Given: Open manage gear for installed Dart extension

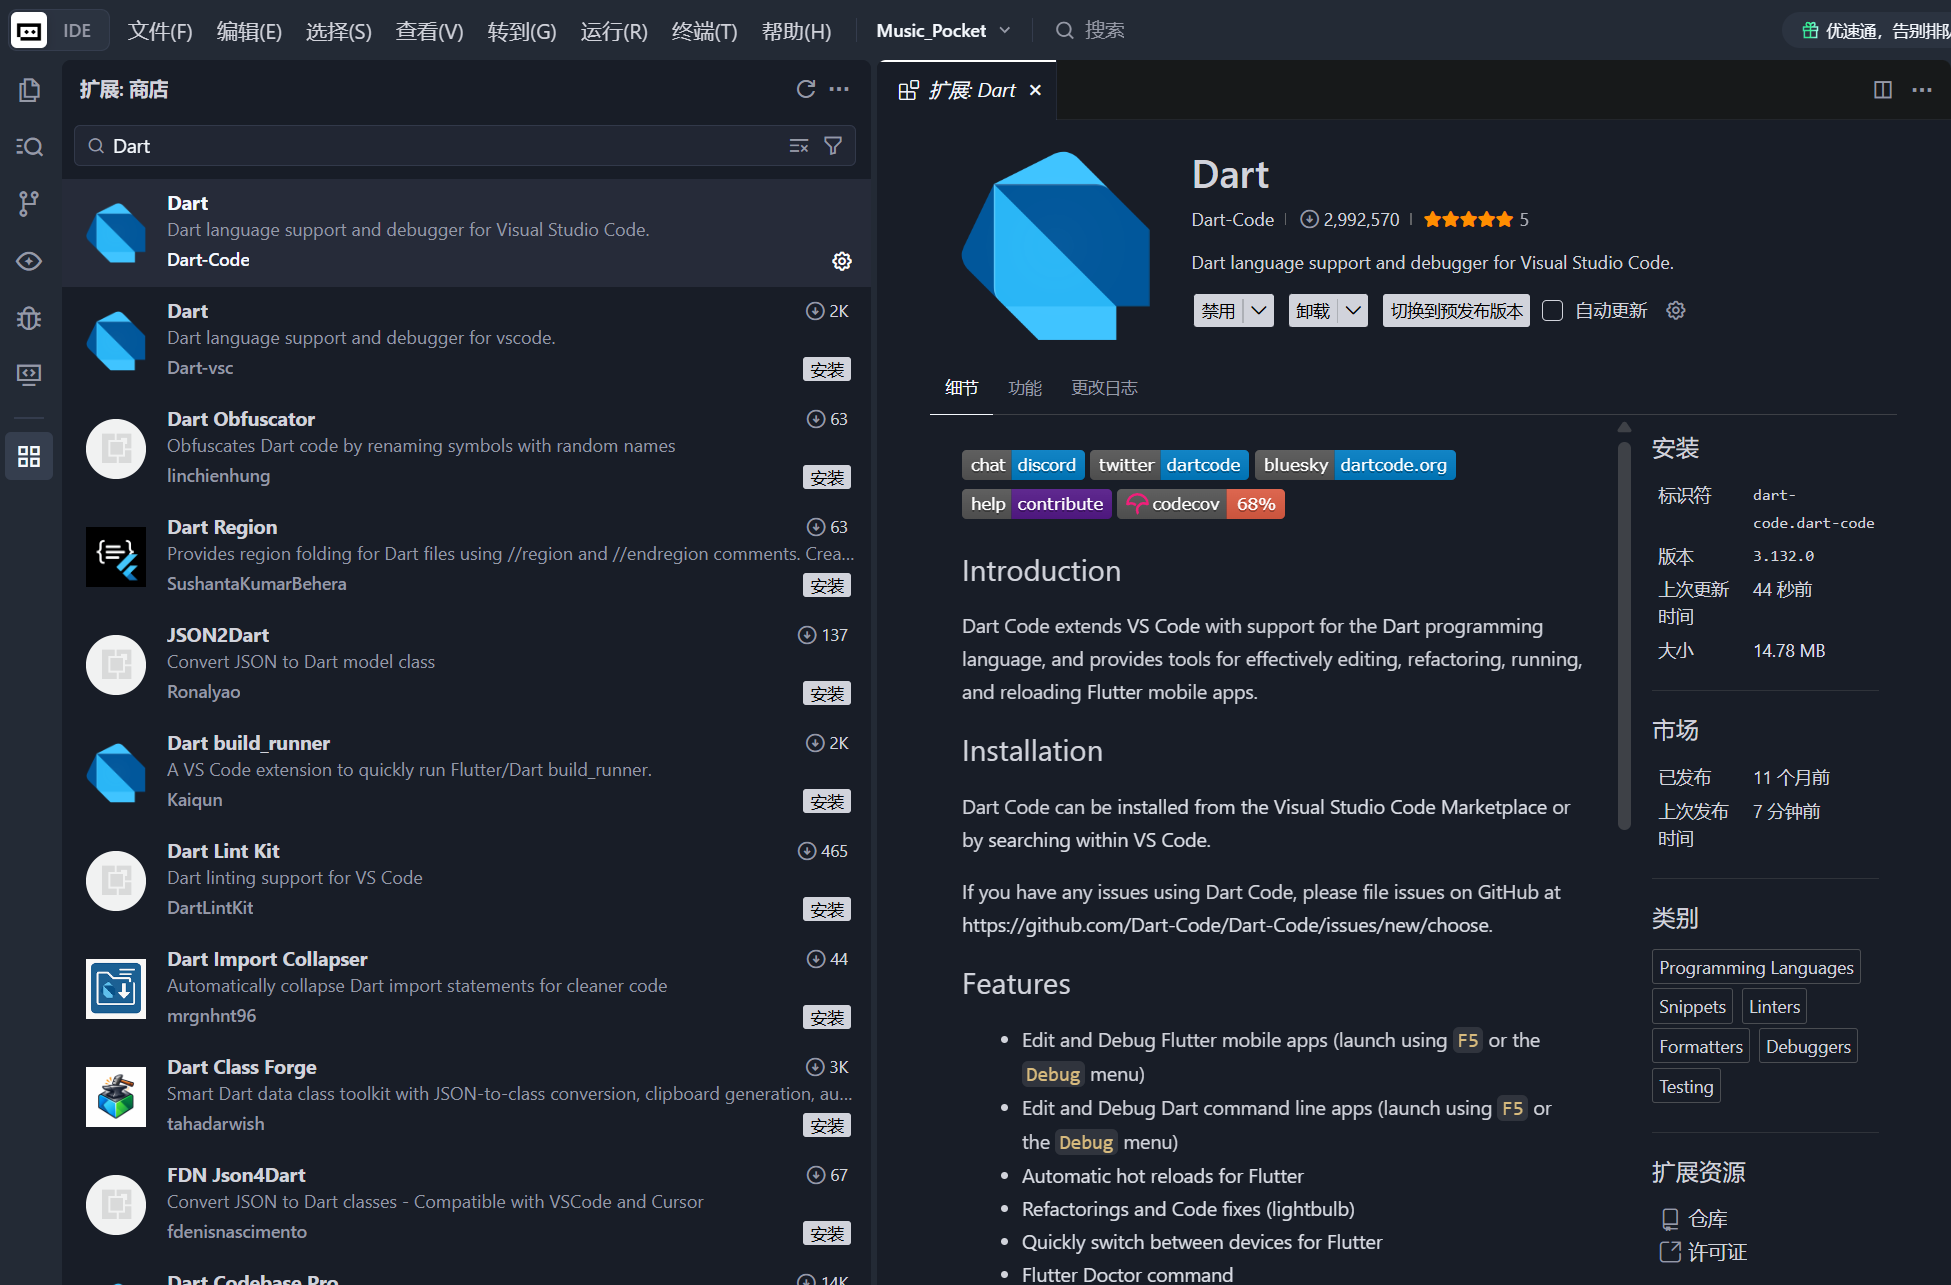Looking at the screenshot, I should point(842,261).
